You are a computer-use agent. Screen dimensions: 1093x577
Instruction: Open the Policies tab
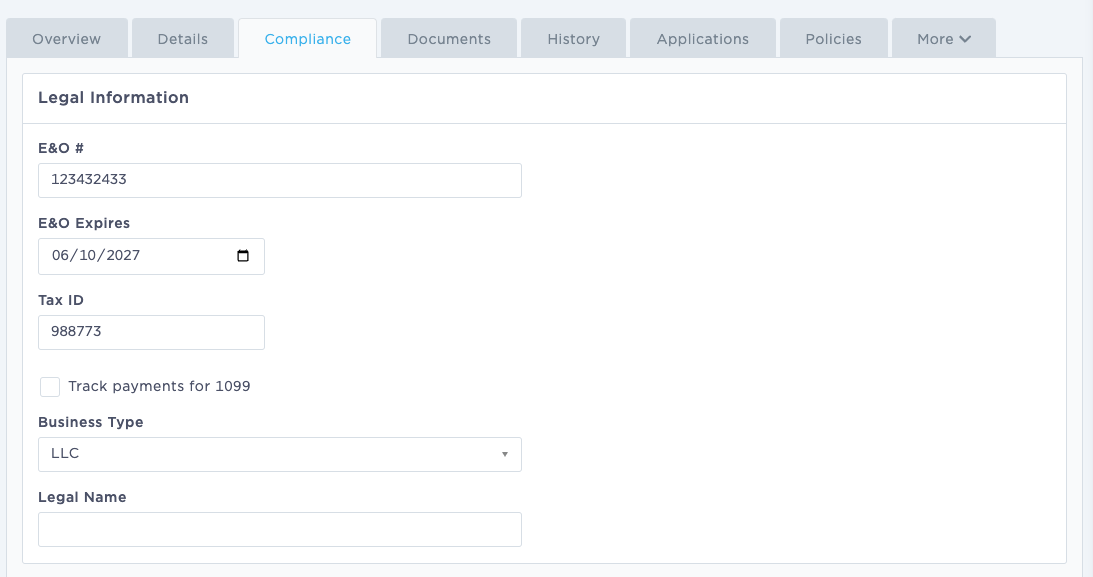tap(833, 38)
